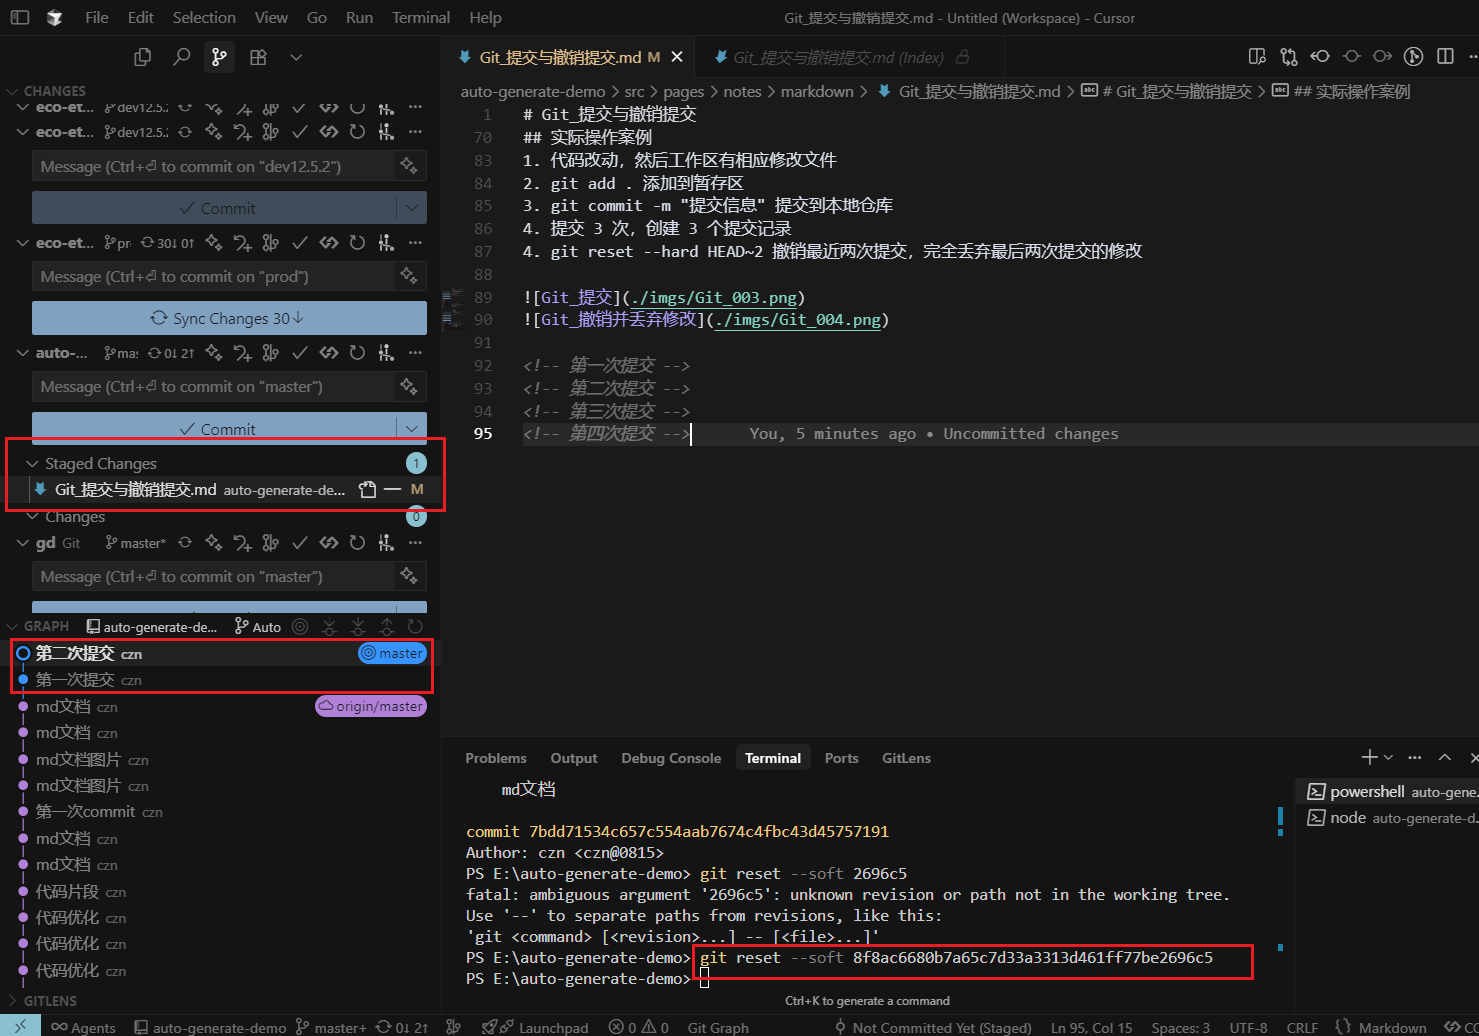Switch to the Debug Console tab
The image size is (1479, 1036).
pyautogui.click(x=670, y=758)
